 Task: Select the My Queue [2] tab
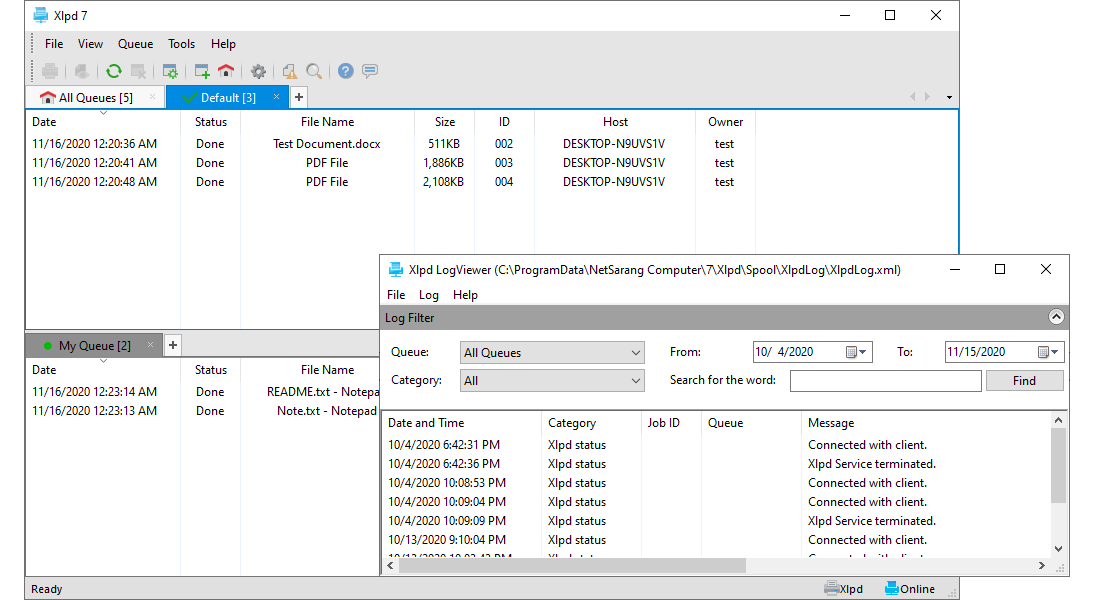95,345
